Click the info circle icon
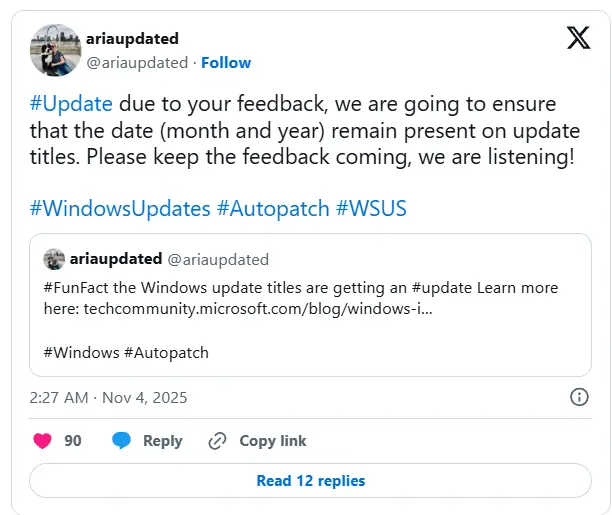This screenshot has width=612, height=515. point(578,397)
